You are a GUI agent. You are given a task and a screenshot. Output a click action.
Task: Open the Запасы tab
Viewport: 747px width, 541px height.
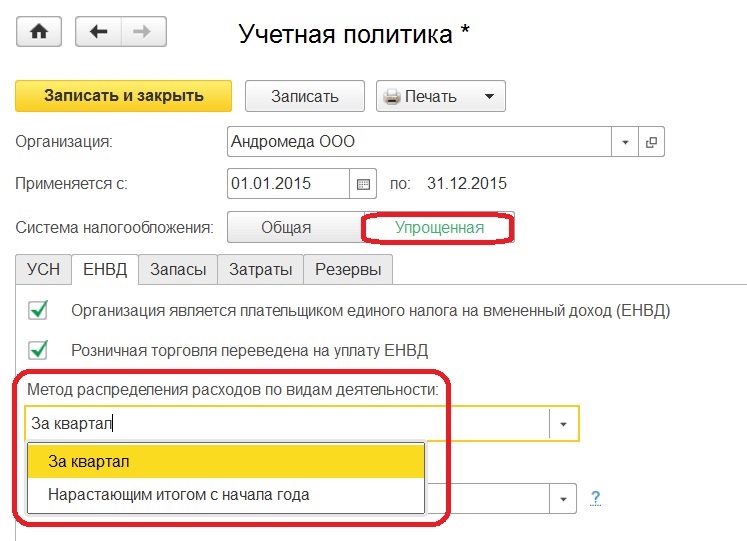tap(178, 269)
